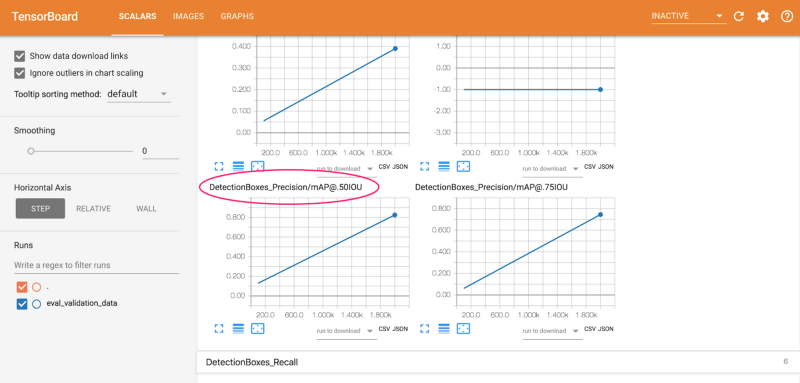Toggle log scale on the chart above mAP@.50IOU

tap(238, 166)
